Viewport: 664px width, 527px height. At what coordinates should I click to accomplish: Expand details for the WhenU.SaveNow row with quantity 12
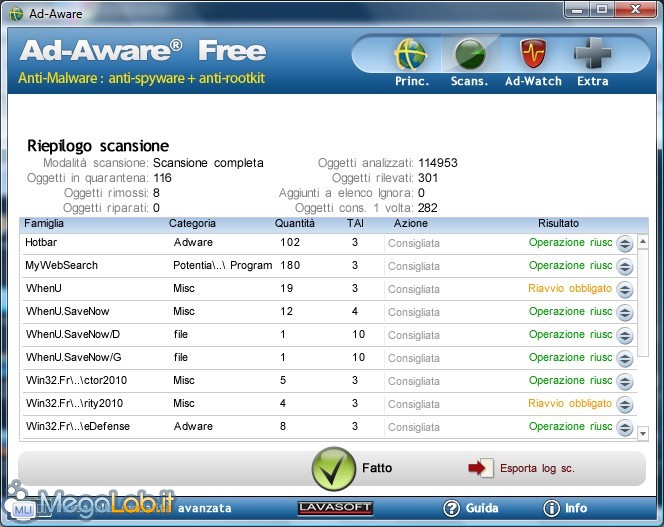[x=625, y=313]
